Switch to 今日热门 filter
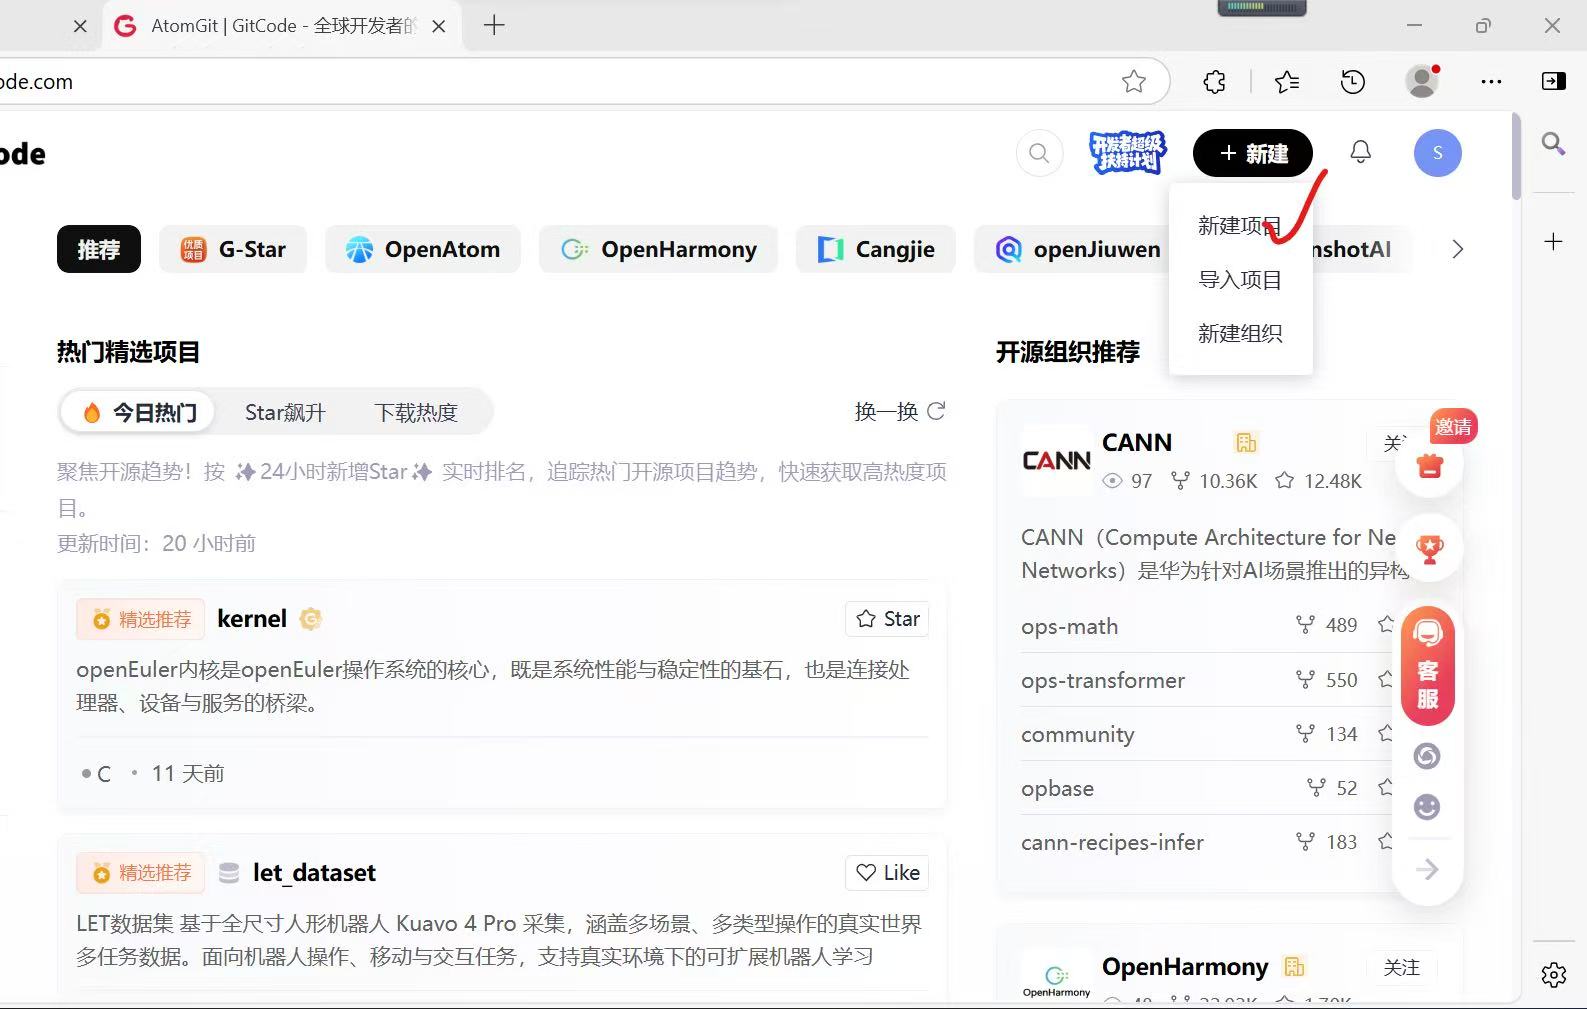1587x1009 pixels. point(139,412)
